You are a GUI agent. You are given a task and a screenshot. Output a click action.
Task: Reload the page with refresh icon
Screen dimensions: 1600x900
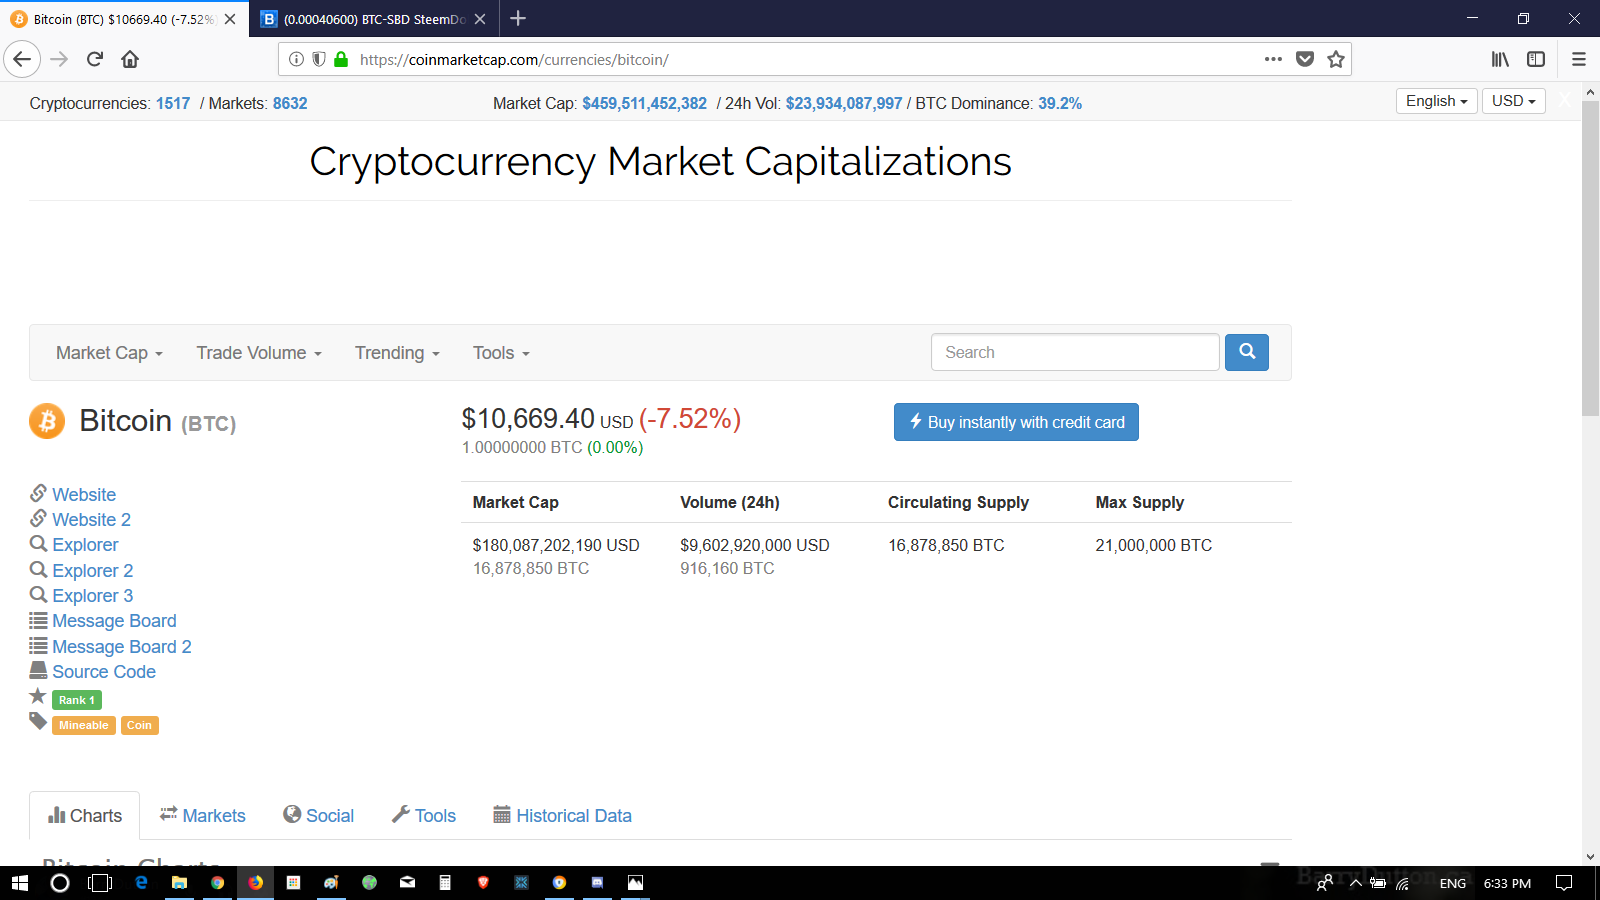coord(95,59)
